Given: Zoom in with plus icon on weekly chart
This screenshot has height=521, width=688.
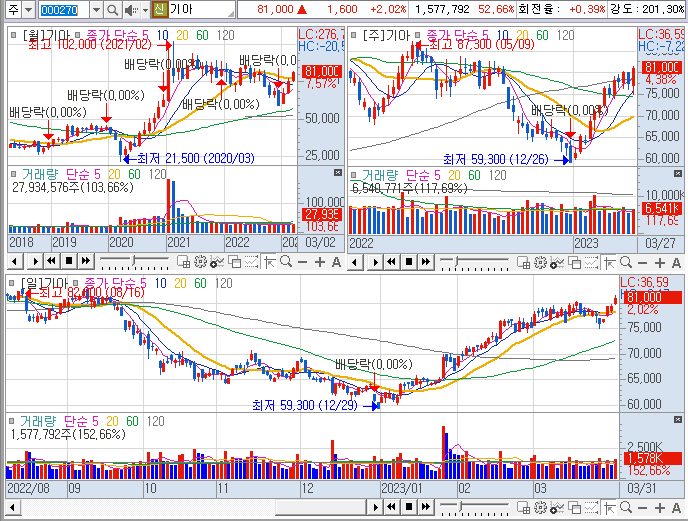Looking at the screenshot, I should tap(659, 263).
